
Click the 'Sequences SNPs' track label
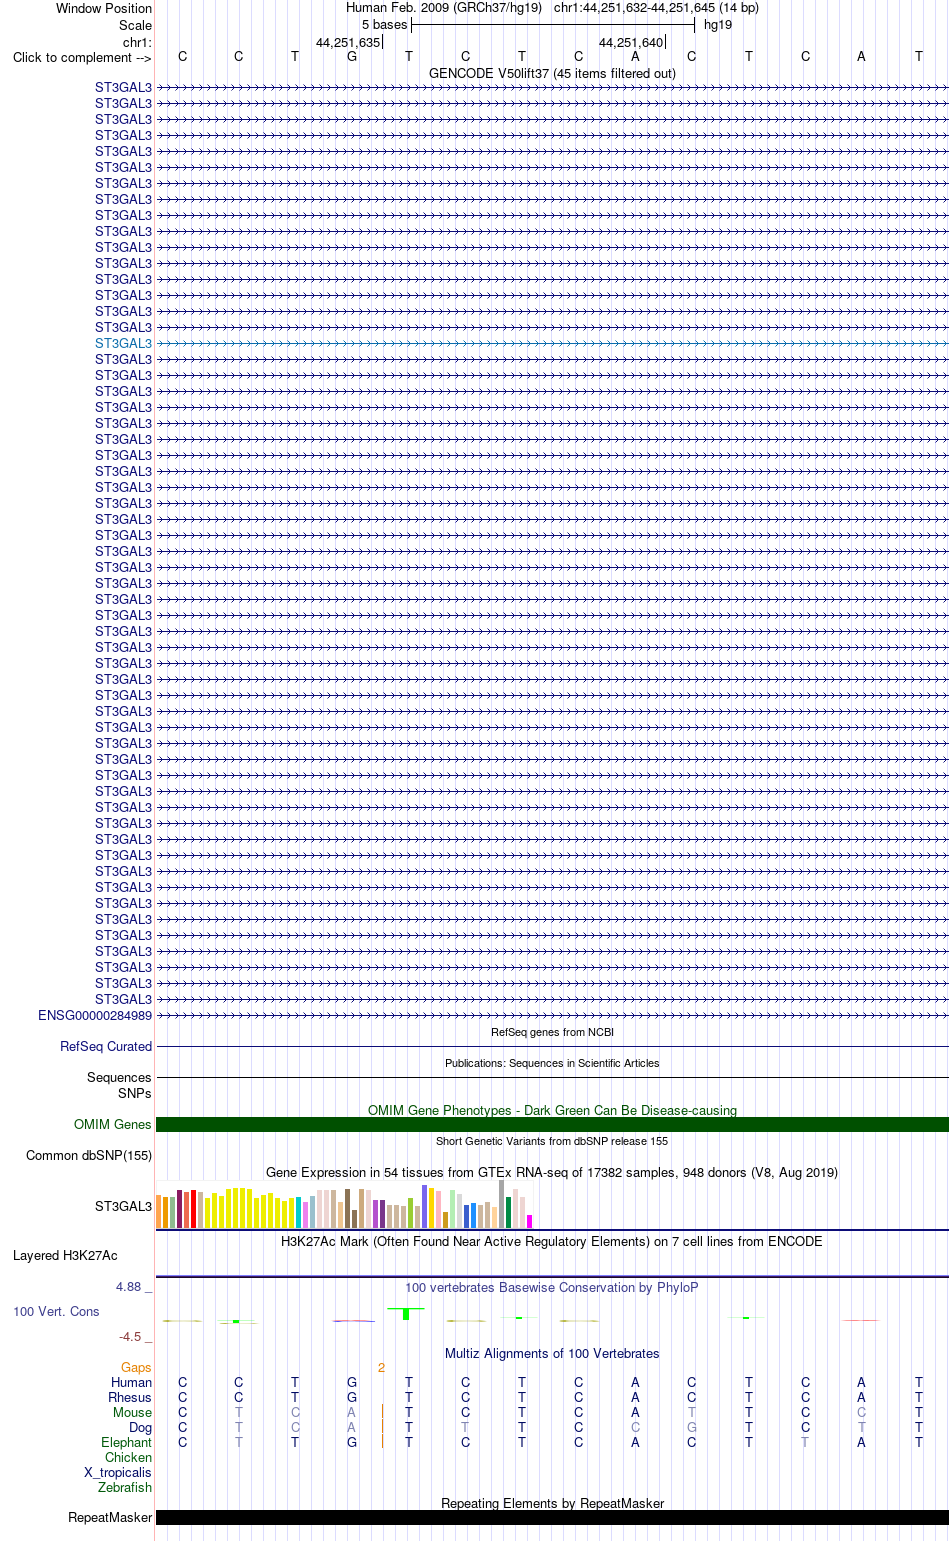[x=119, y=1085]
